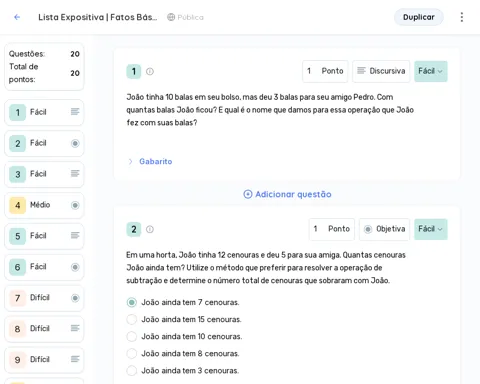Click the Pública visibility label
The image size is (480, 384).
190,17
